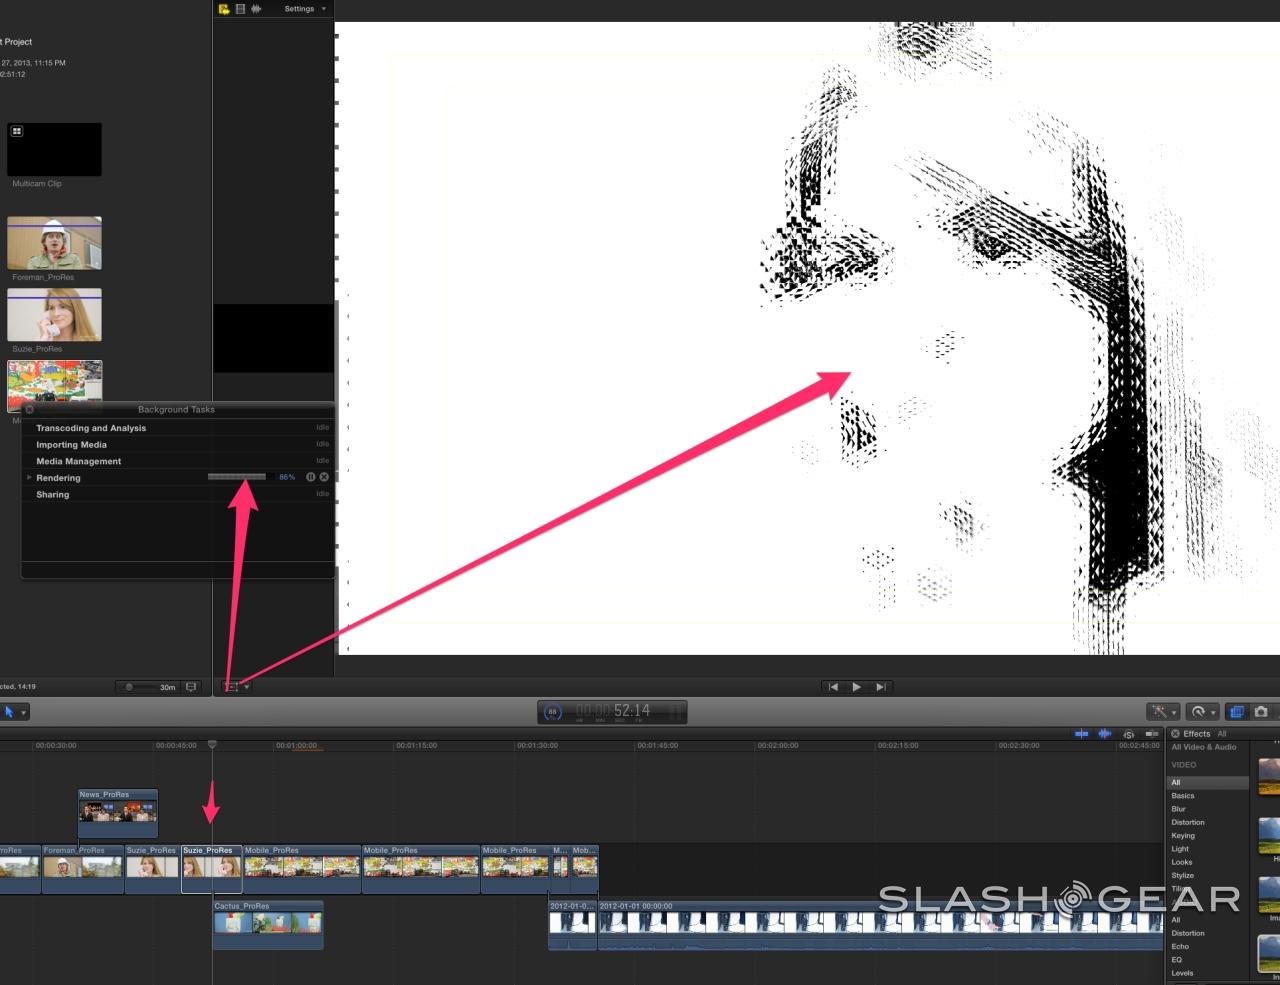Open the retime menu
The image size is (1280, 985).
click(x=1200, y=712)
